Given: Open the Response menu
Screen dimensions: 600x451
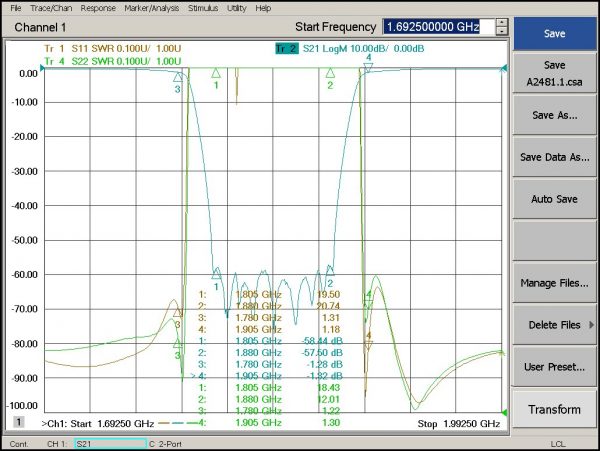Looking at the screenshot, I should click(x=98, y=8).
